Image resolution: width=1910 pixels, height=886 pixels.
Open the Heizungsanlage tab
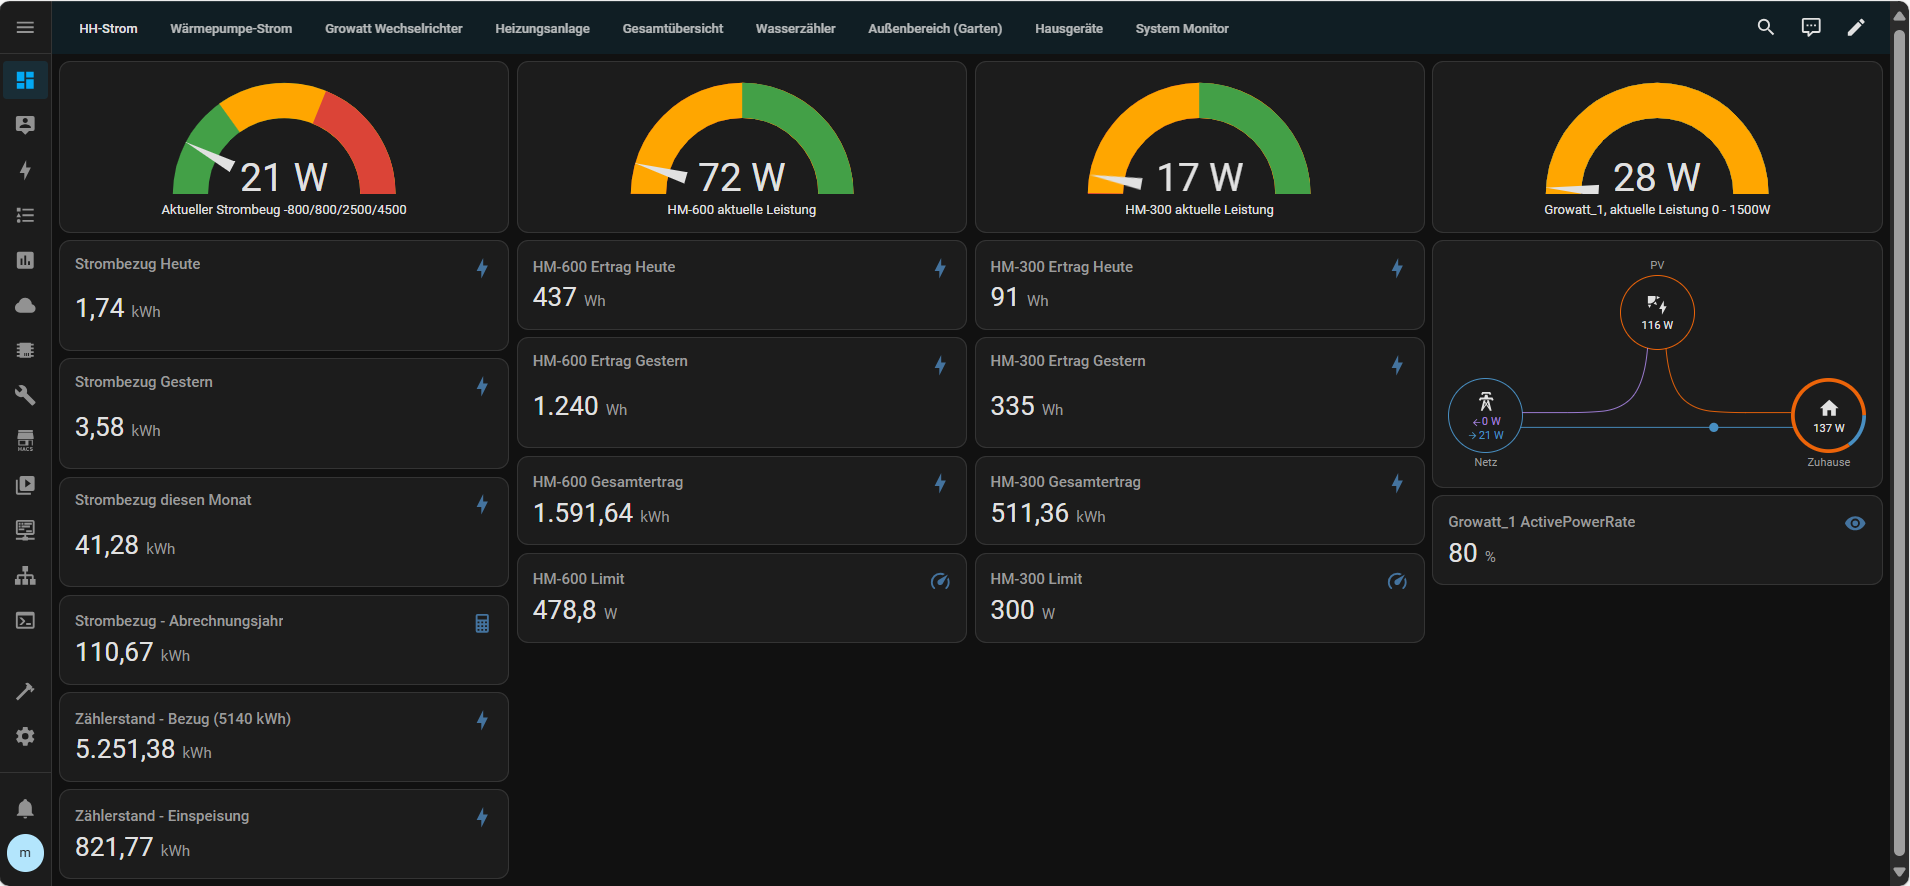pyautogui.click(x=542, y=29)
